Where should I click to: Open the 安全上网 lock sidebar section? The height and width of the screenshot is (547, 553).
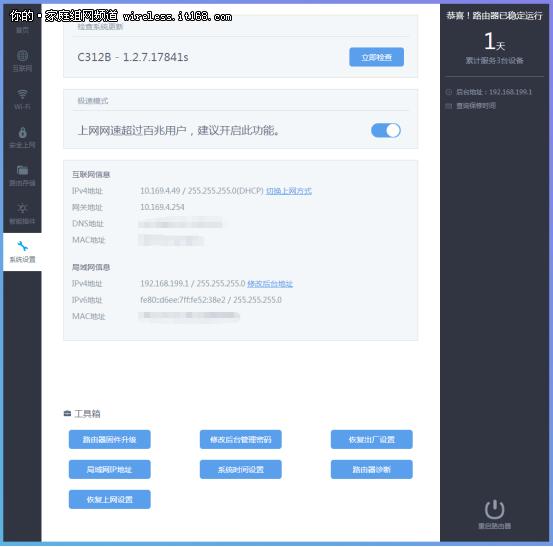22,138
